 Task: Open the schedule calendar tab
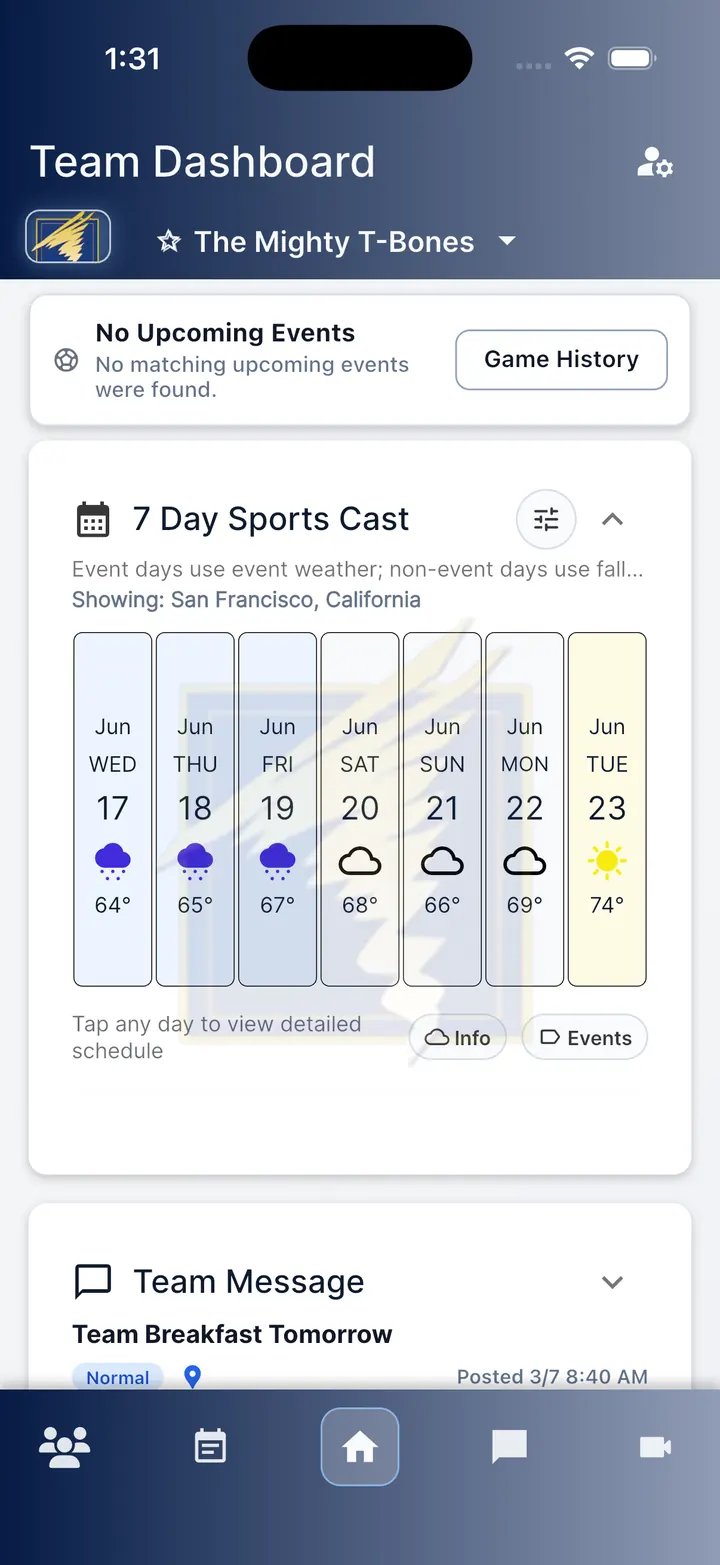click(x=210, y=1447)
